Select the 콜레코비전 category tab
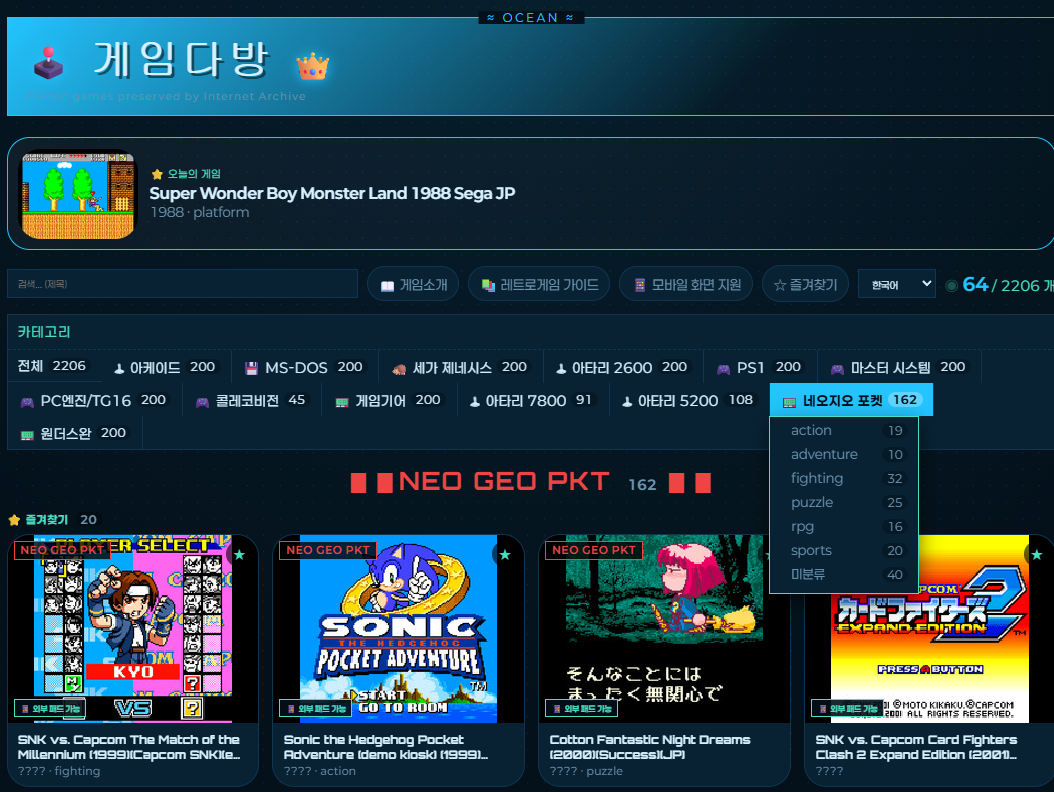This screenshot has height=792, width=1054. (x=250, y=400)
